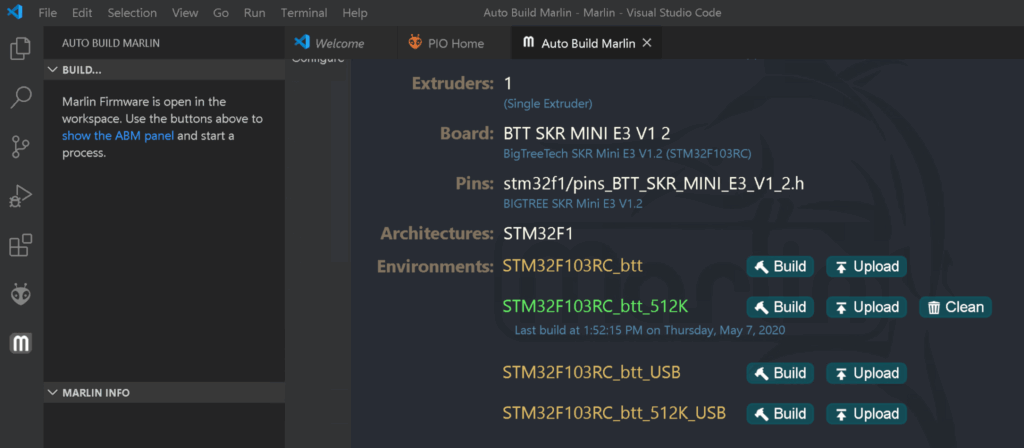
Task: Open the PlatformIO alien icon view
Action: point(21,294)
